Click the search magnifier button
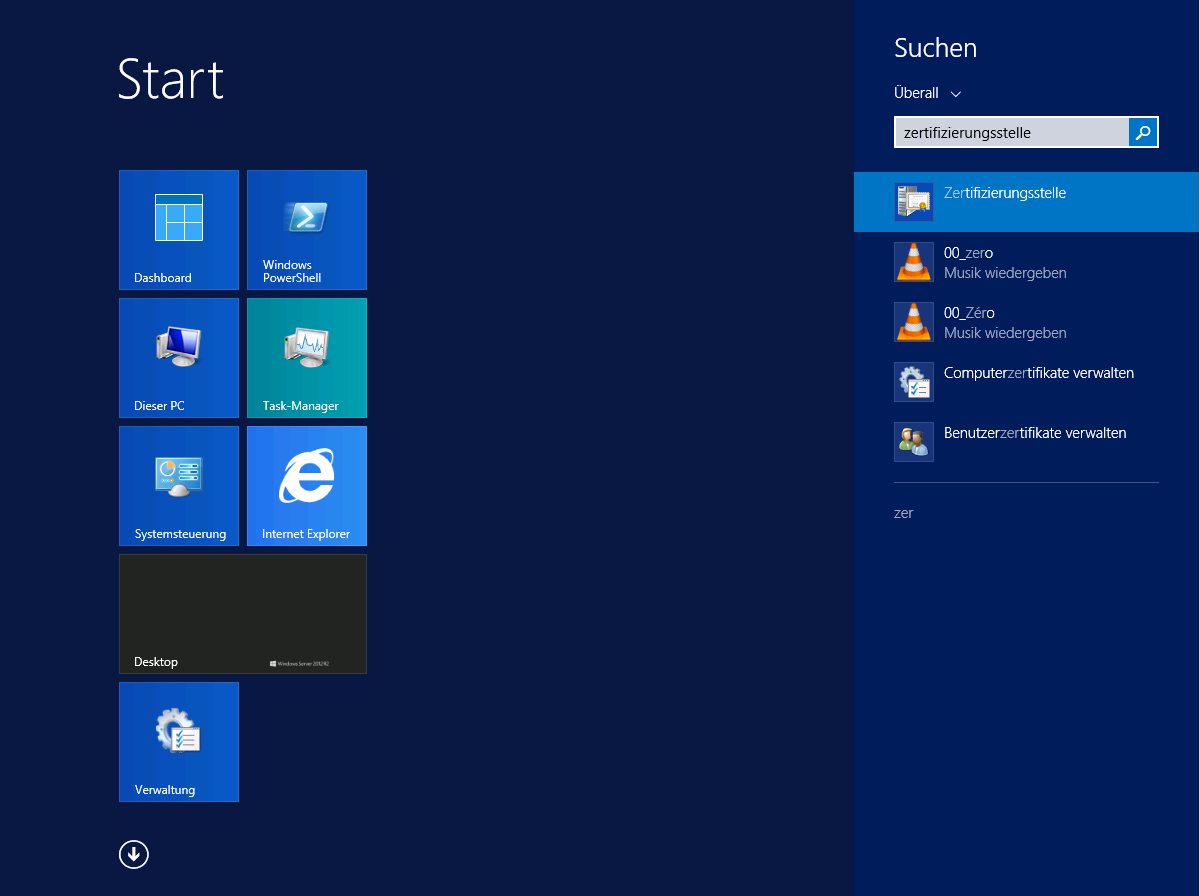The width and height of the screenshot is (1200, 896). [x=1143, y=132]
